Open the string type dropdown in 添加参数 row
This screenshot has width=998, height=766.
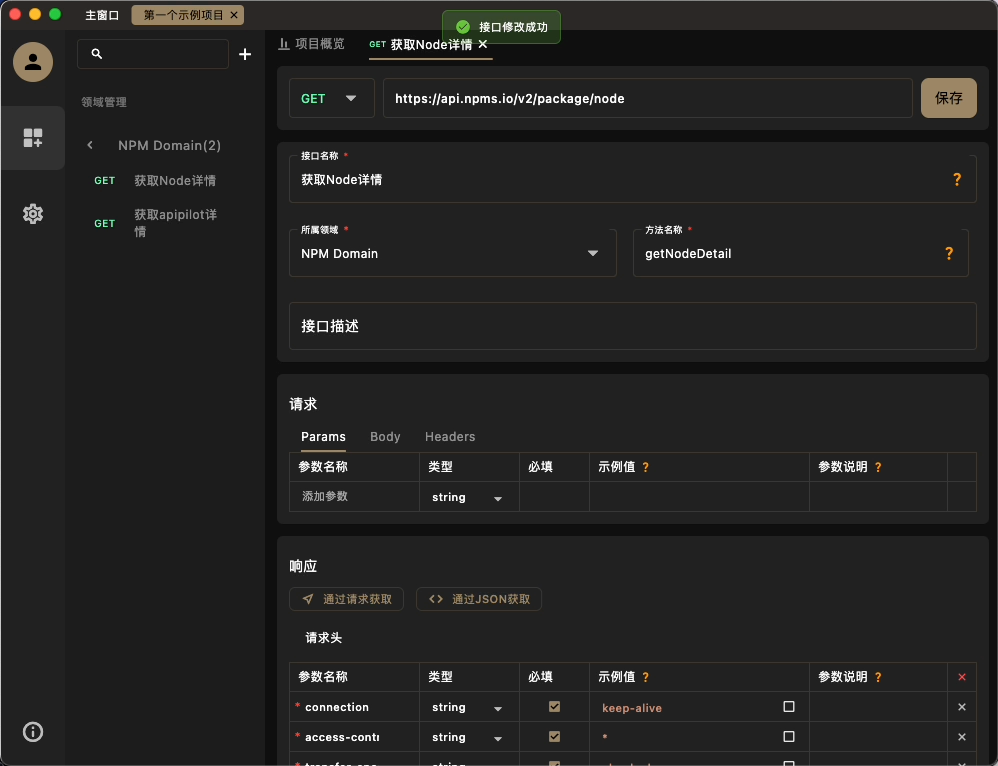pyautogui.click(x=468, y=497)
